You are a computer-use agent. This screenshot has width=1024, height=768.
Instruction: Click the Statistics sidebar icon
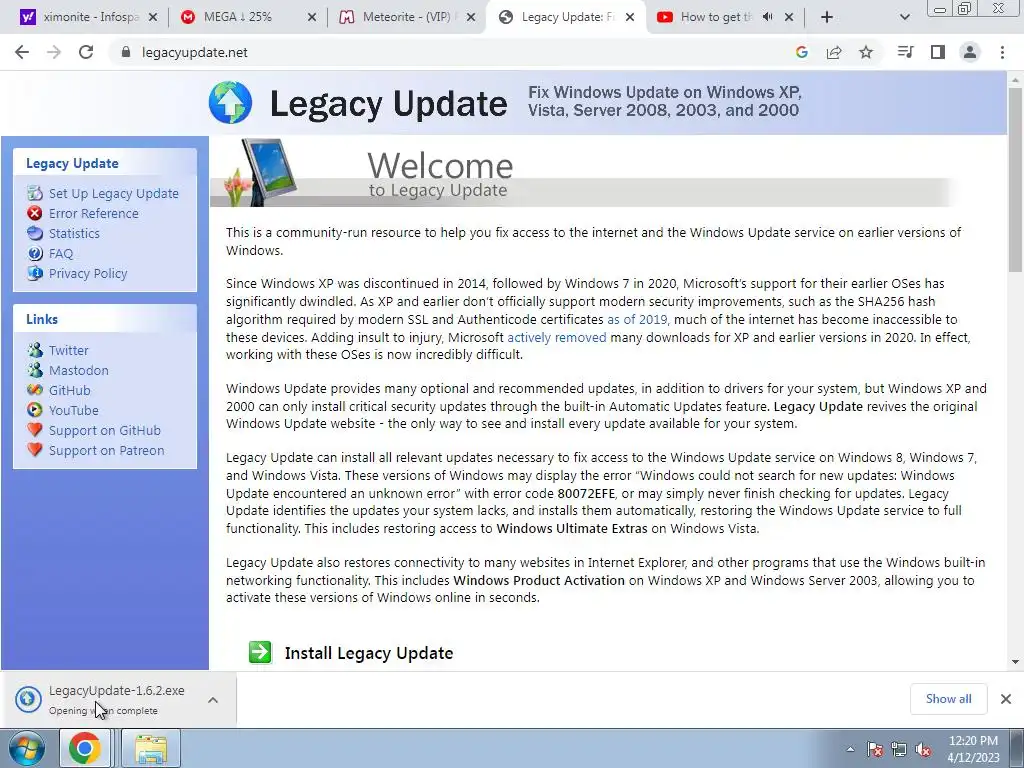35,233
